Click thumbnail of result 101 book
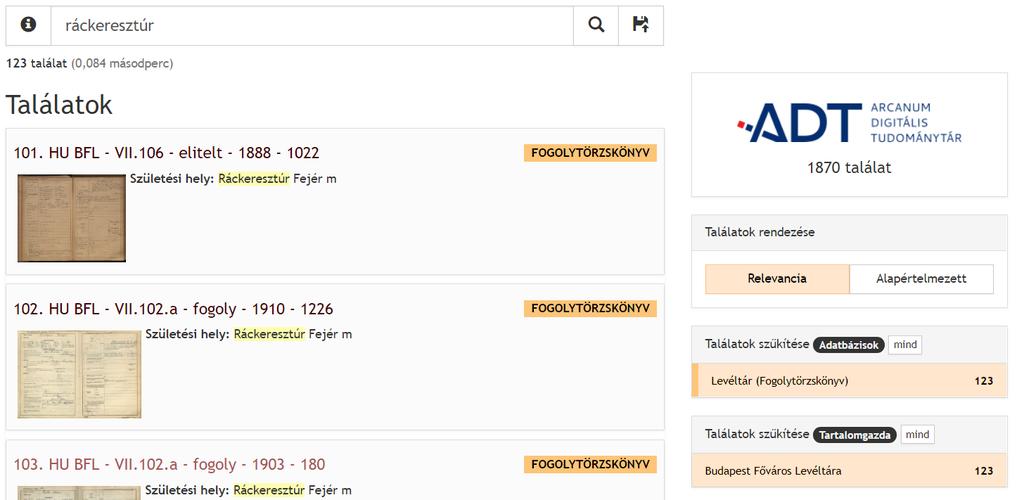Image resolution: width=1024 pixels, height=500 pixels. click(x=71, y=217)
